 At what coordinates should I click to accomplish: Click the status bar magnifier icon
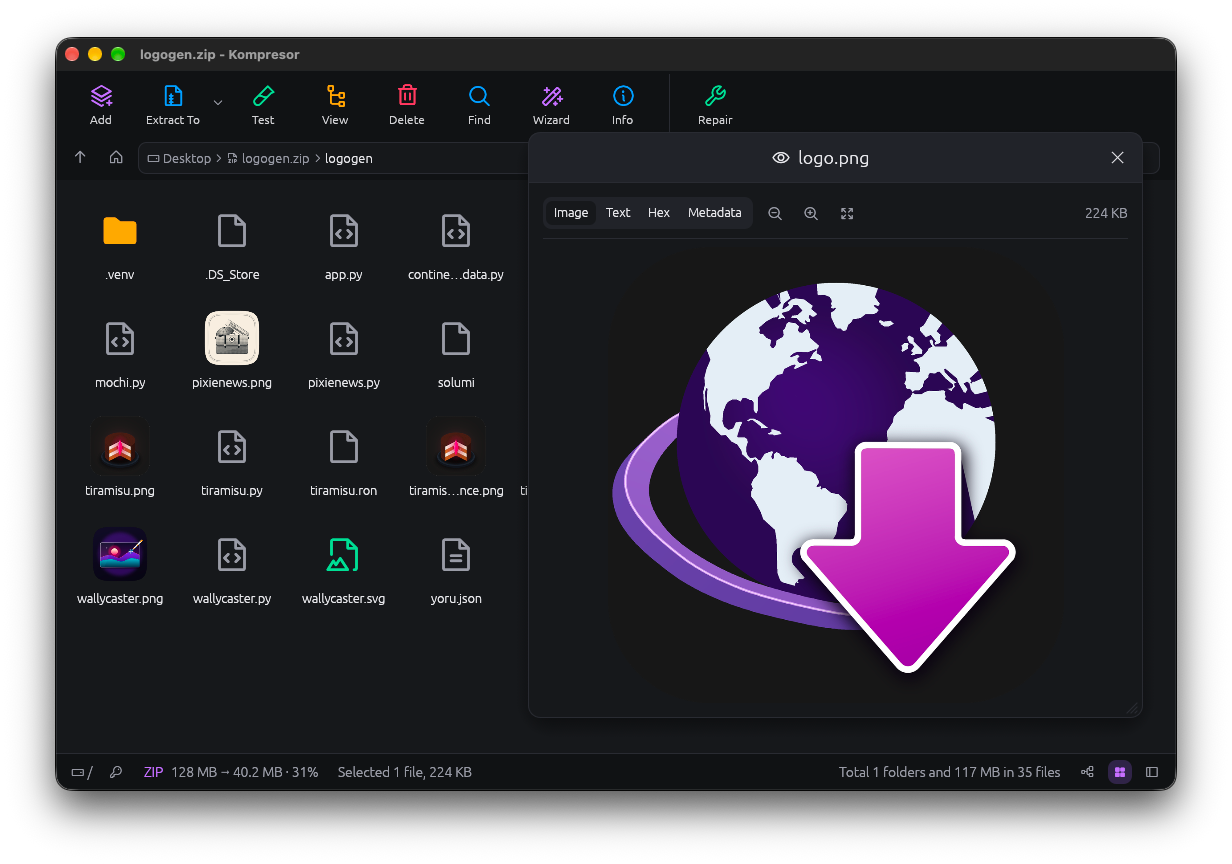pos(116,772)
